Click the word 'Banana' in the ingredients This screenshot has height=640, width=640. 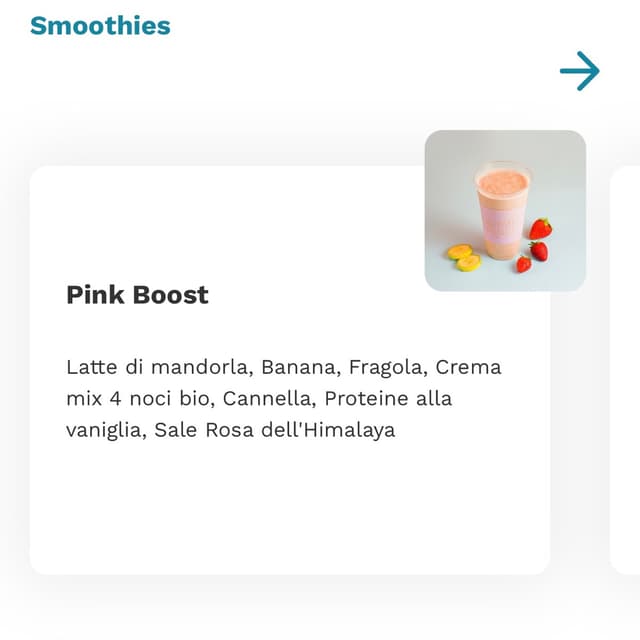(298, 367)
